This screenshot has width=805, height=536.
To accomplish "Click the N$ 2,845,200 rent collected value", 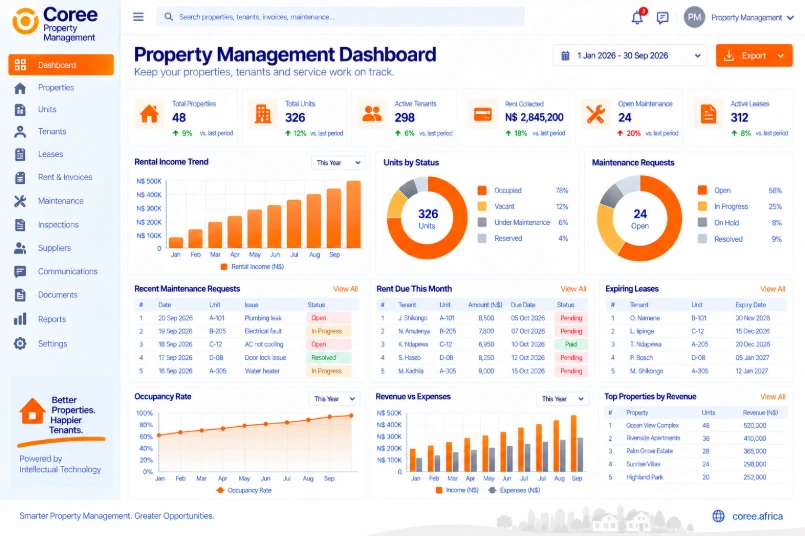I will (x=534, y=118).
